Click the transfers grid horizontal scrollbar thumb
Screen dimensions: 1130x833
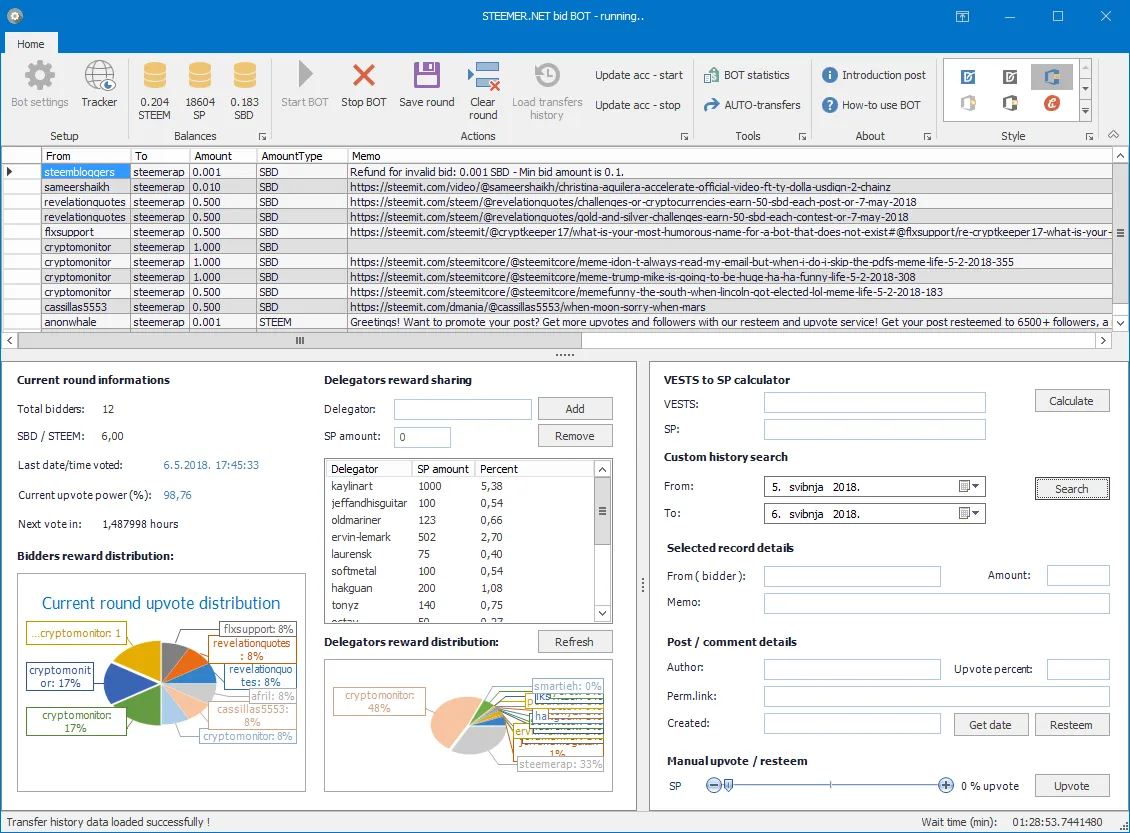(300, 341)
